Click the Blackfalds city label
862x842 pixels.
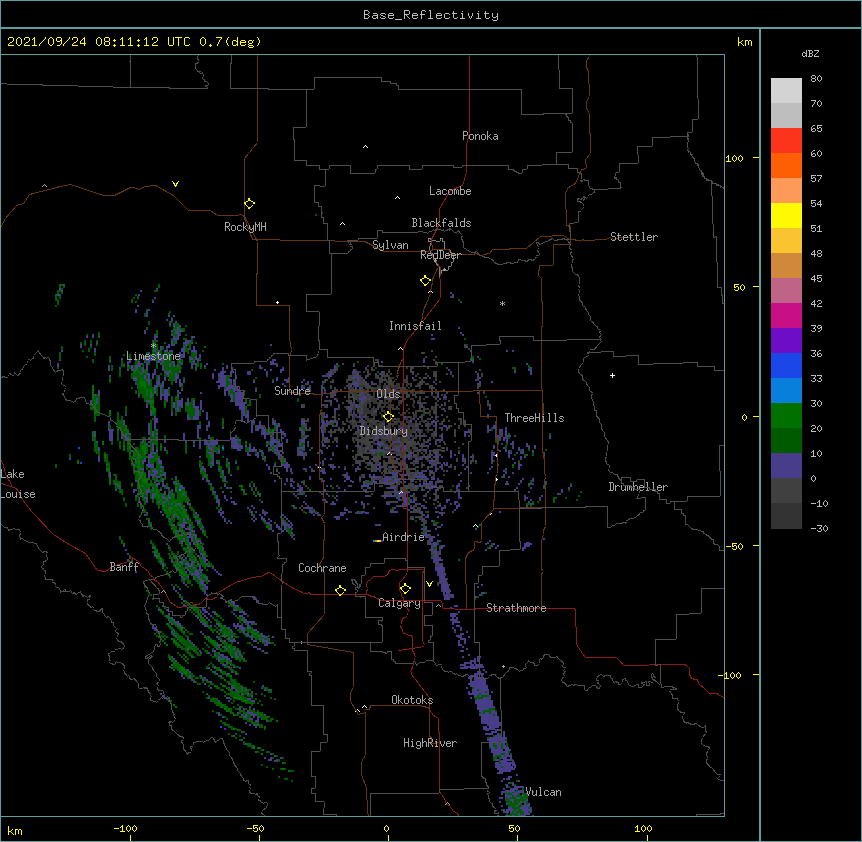pos(441,223)
